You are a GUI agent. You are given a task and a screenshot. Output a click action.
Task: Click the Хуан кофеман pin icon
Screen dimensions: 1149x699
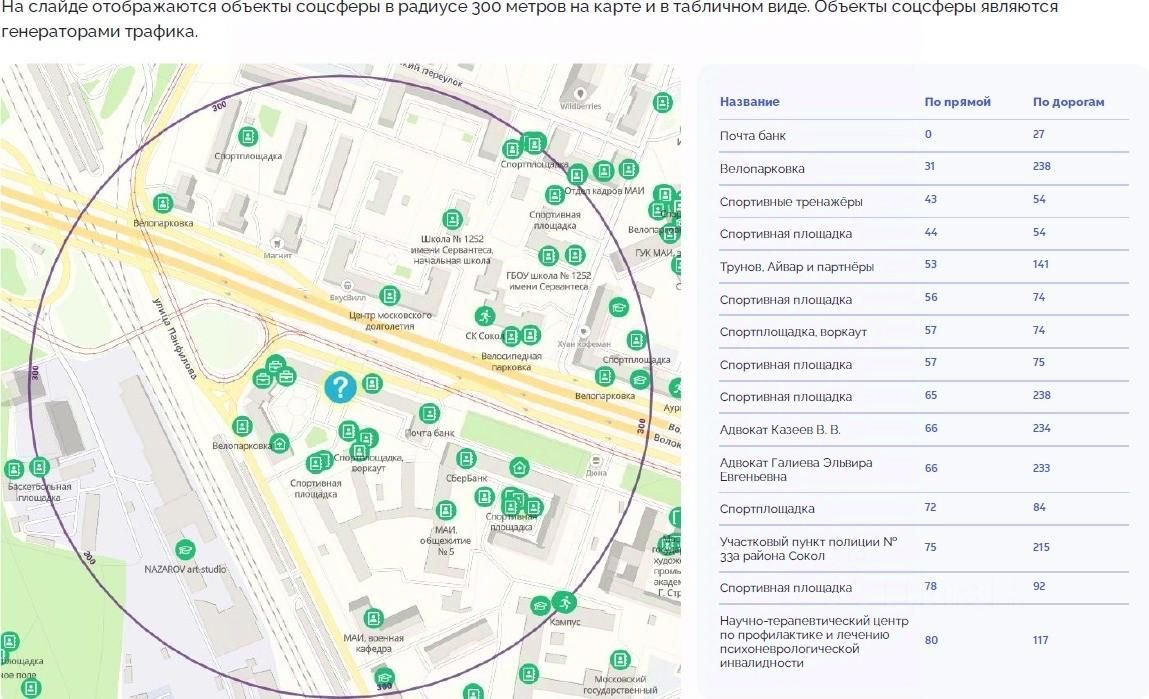(x=584, y=333)
